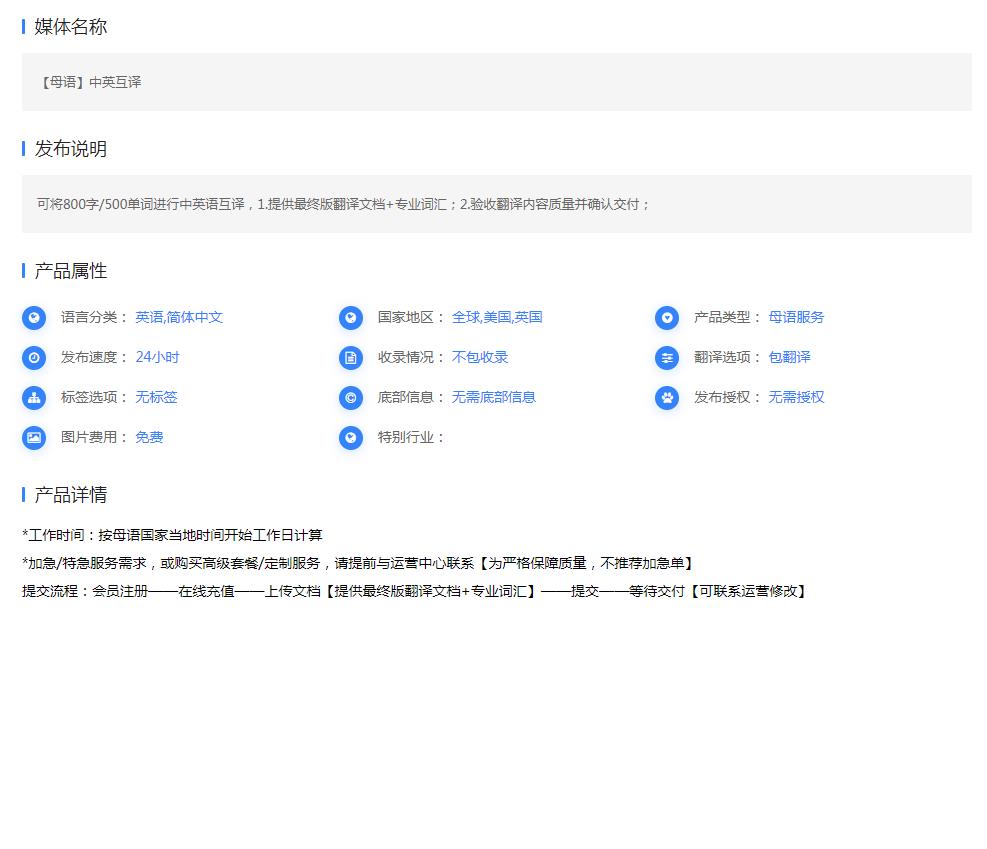Click the *加急/特急服务需求 line
987x849 pixels.
[x=358, y=563]
